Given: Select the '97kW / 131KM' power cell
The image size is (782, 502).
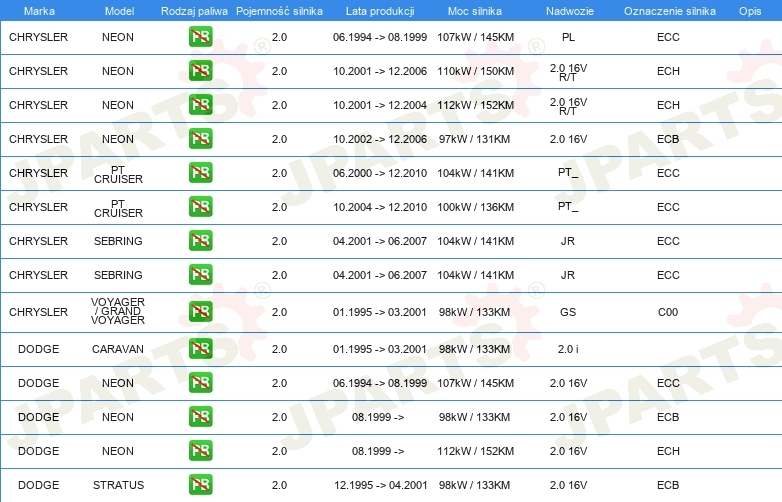Looking at the screenshot, I should pos(474,139).
